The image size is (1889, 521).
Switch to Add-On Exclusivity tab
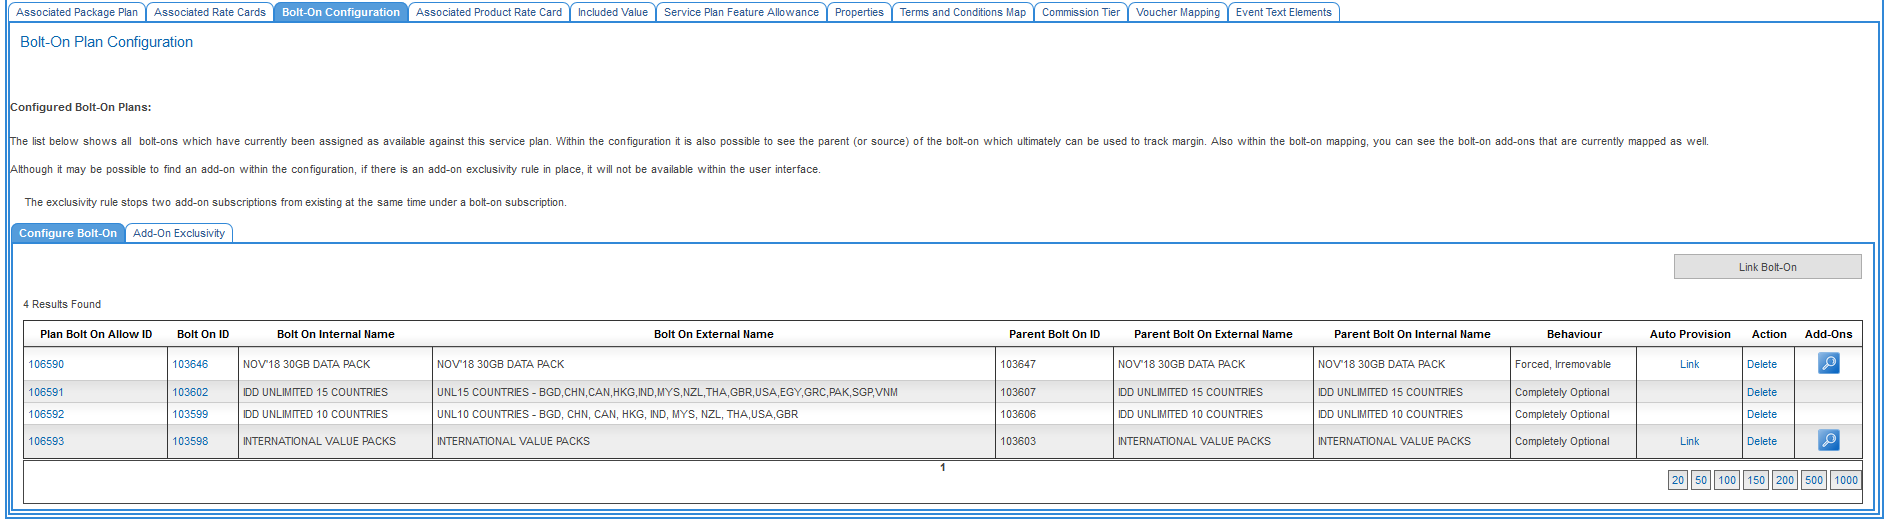coord(179,234)
